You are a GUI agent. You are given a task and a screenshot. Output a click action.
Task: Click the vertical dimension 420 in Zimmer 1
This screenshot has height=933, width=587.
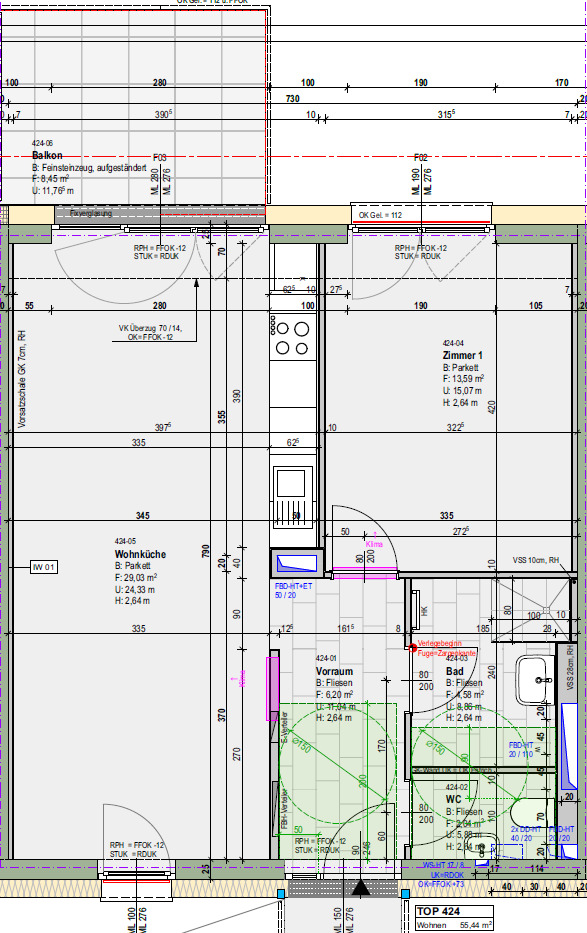coord(492,407)
